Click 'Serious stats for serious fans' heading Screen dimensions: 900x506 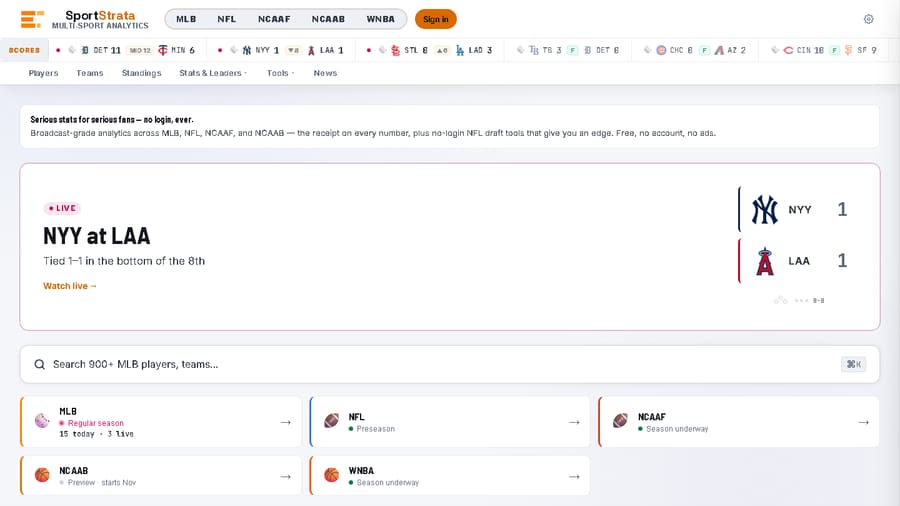tap(111, 120)
